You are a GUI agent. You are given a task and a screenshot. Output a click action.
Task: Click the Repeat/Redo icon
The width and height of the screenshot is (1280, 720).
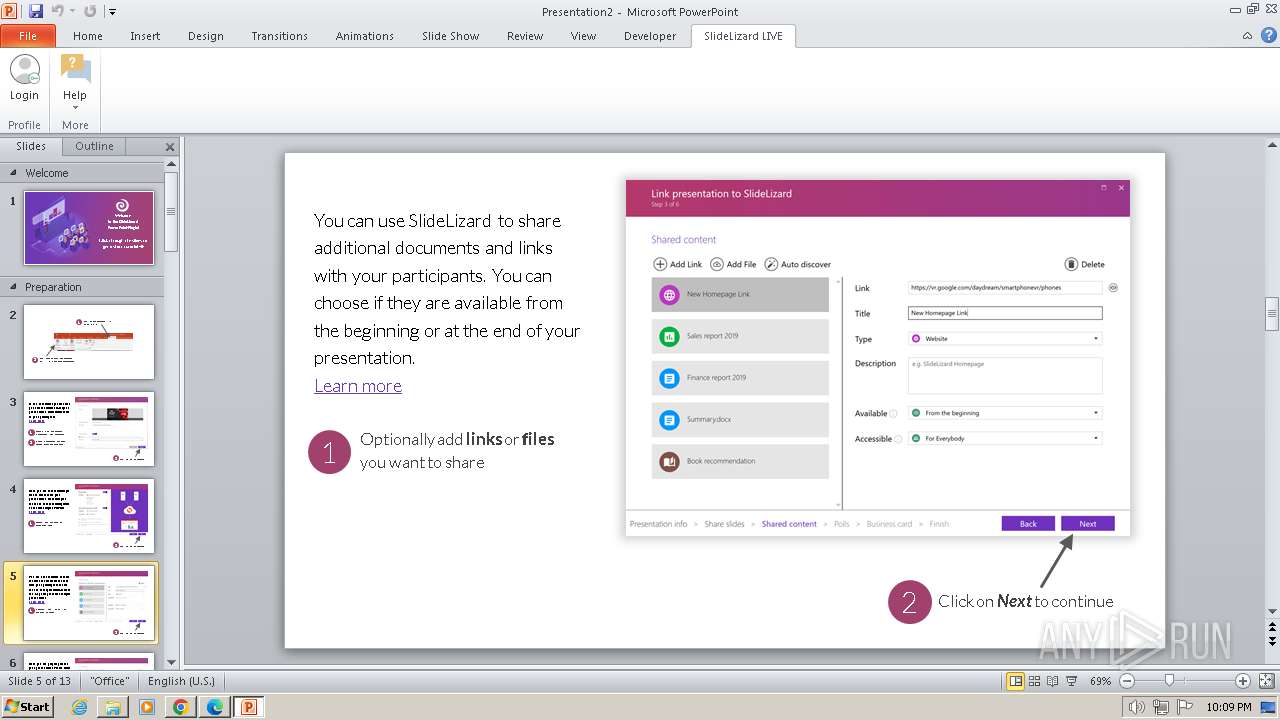point(90,11)
